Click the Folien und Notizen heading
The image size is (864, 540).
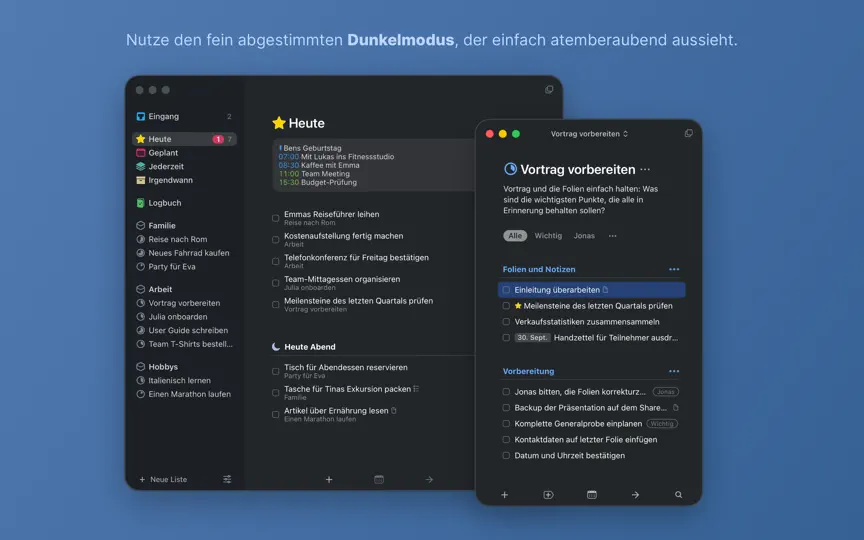pyautogui.click(x=539, y=269)
